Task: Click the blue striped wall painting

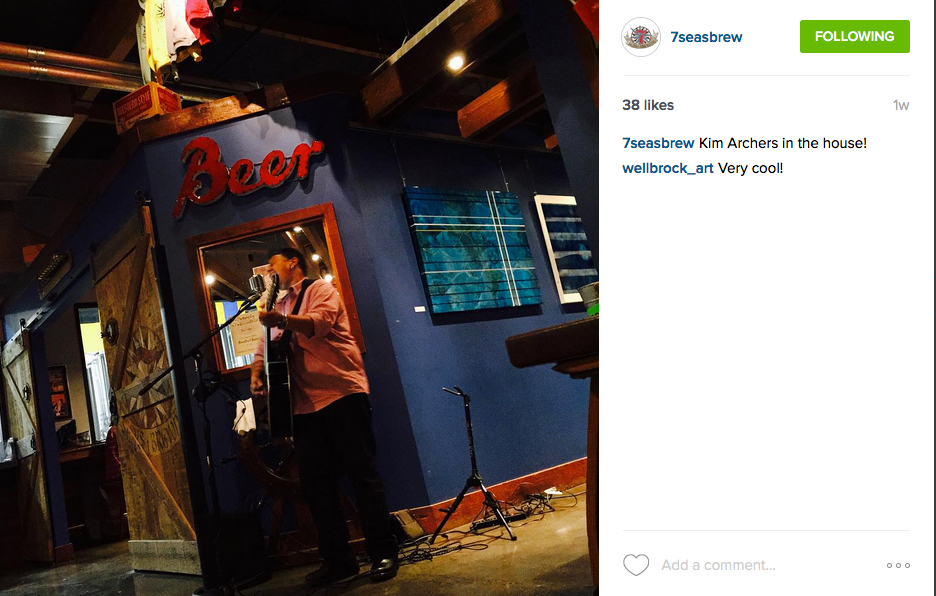Action: click(472, 250)
